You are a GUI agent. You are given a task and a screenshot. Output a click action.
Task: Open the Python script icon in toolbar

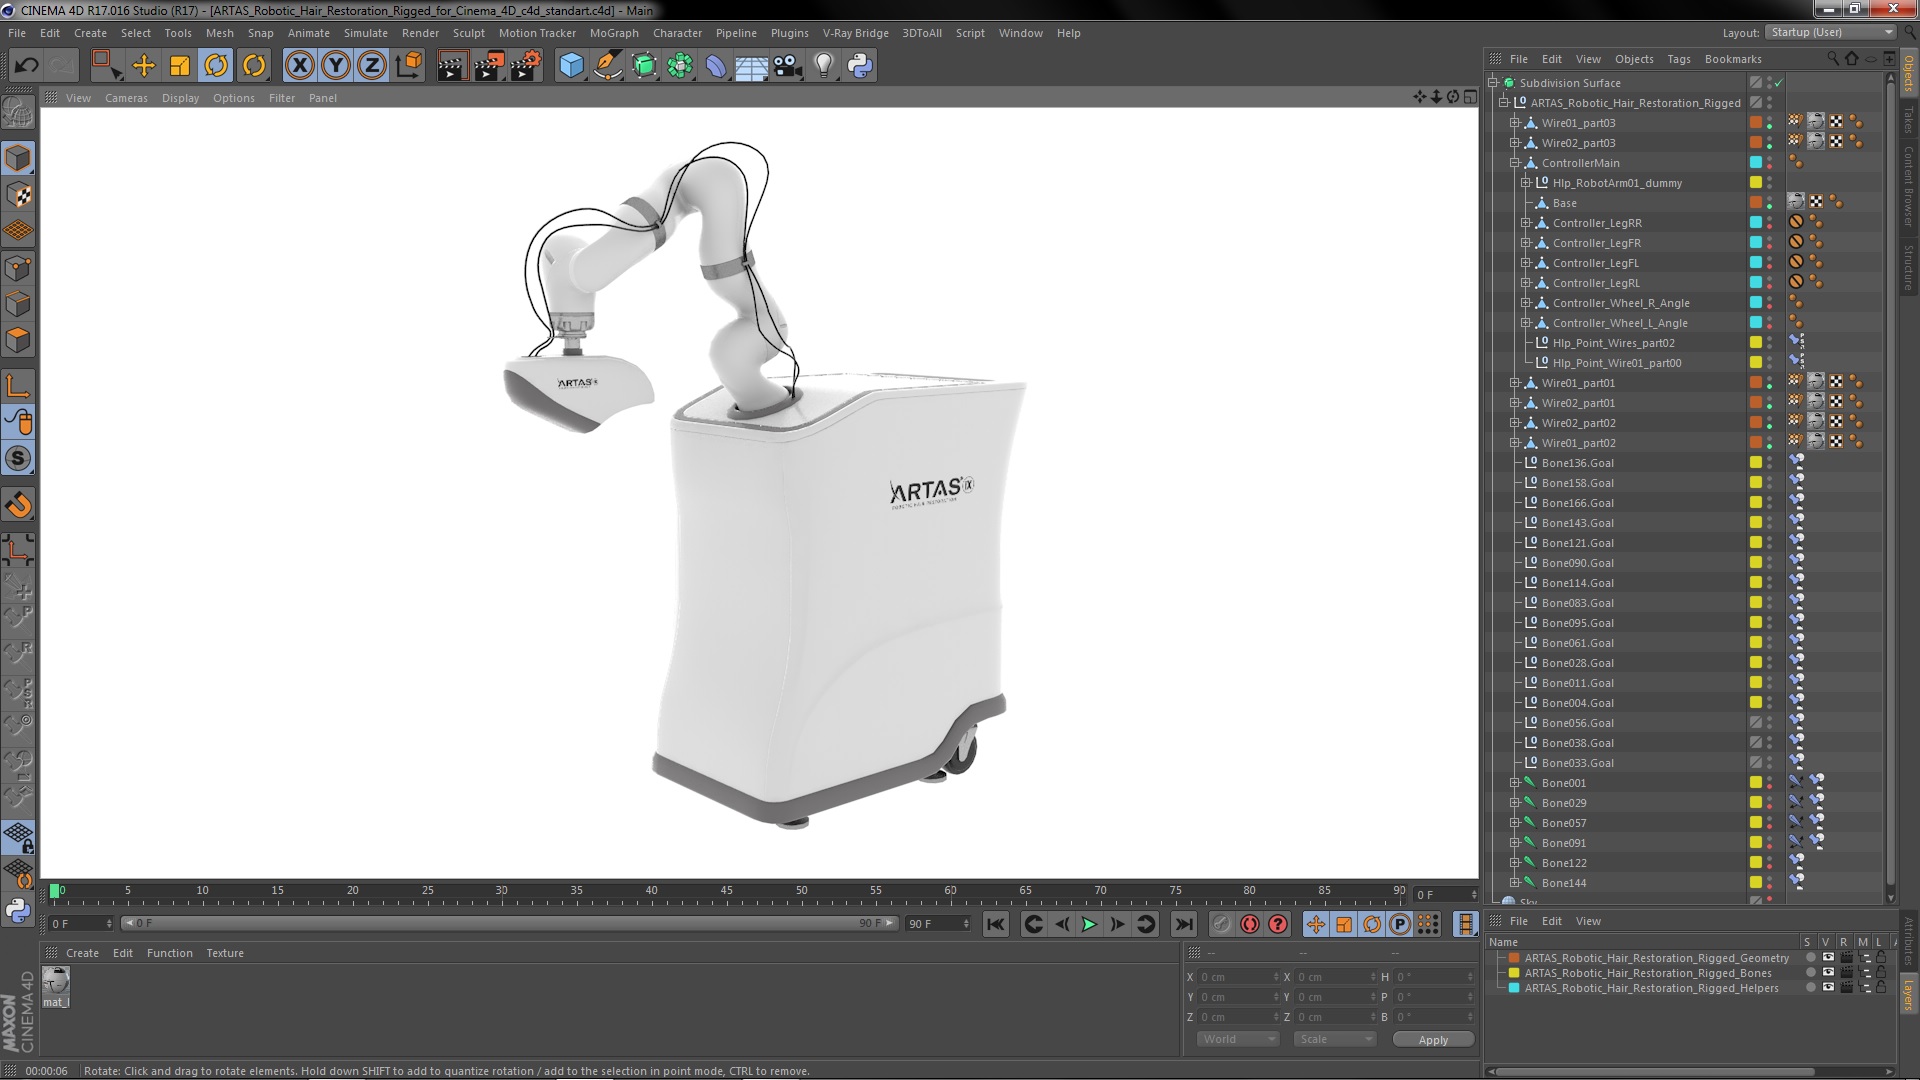coord(860,66)
